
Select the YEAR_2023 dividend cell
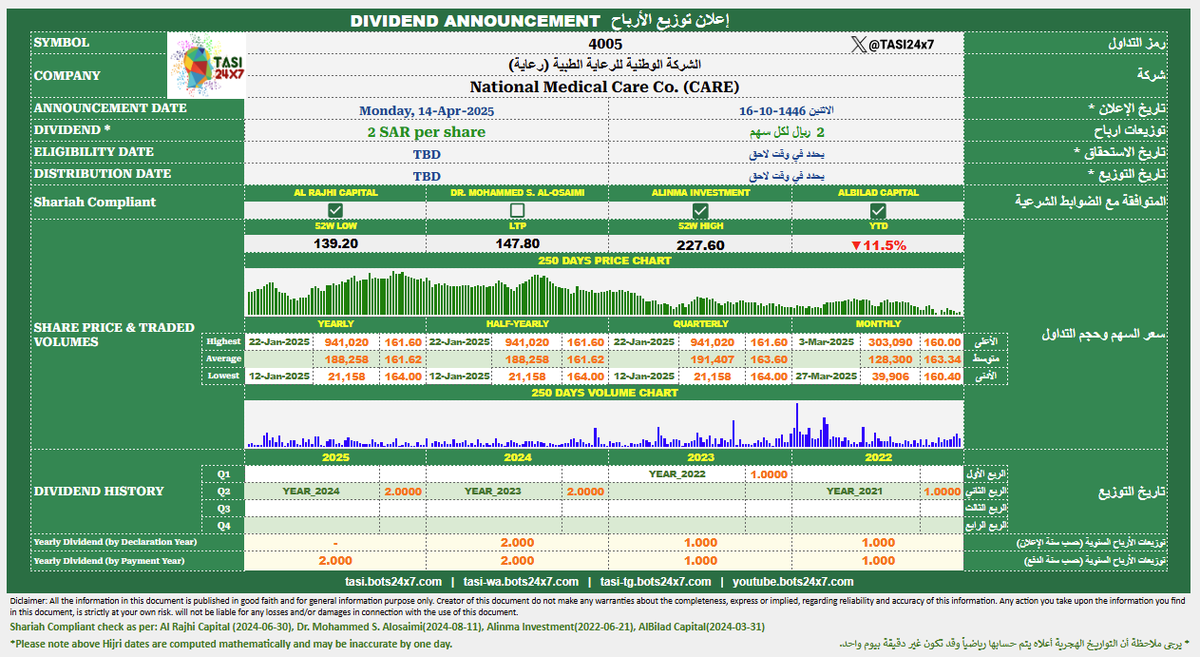click(495, 491)
